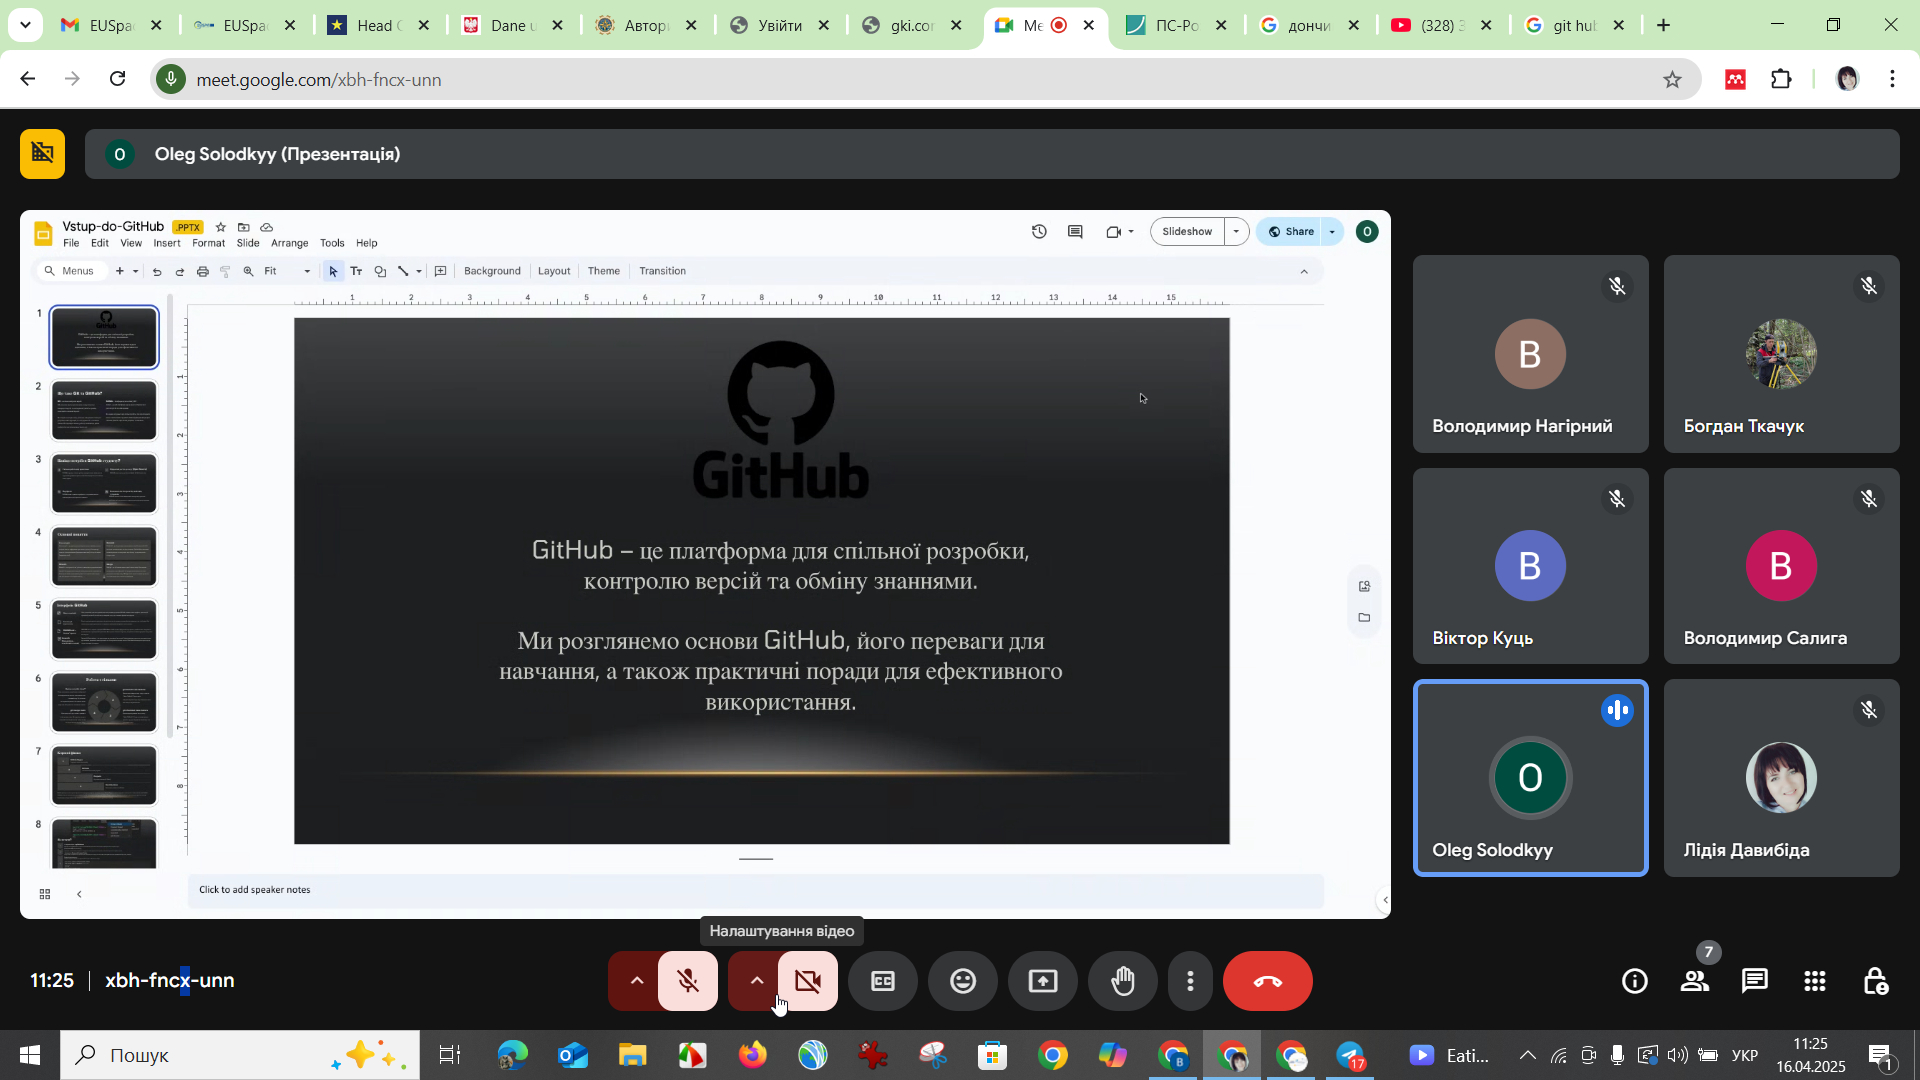Select shape tool in Slides toolbar
1920x1080 pixels.
[380, 271]
